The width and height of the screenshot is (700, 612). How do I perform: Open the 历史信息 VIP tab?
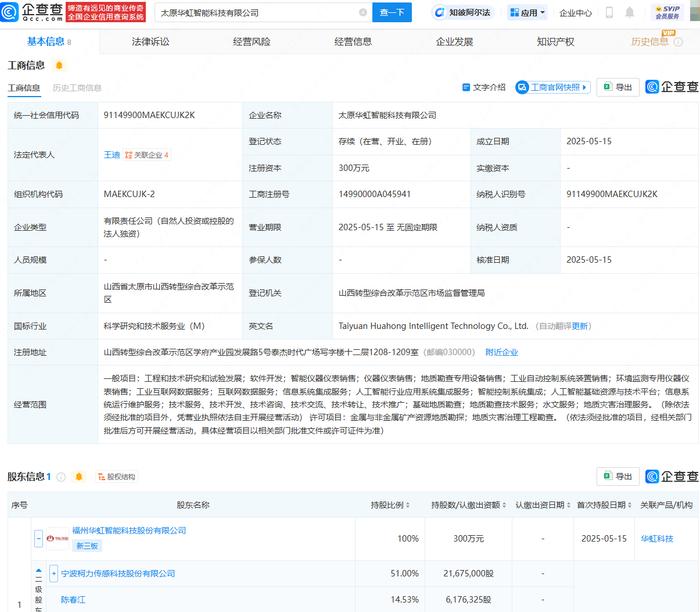[x=650, y=42]
